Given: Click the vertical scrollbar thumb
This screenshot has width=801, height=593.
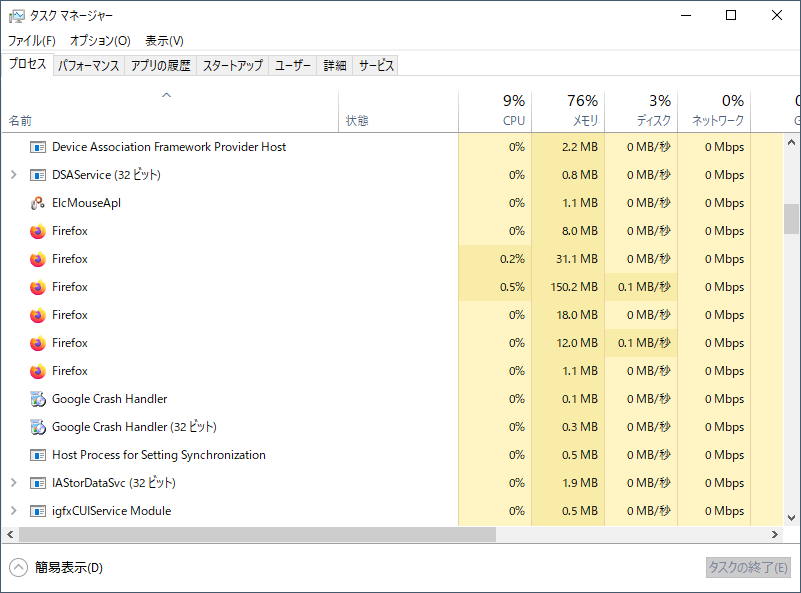Looking at the screenshot, I should coord(791,219).
